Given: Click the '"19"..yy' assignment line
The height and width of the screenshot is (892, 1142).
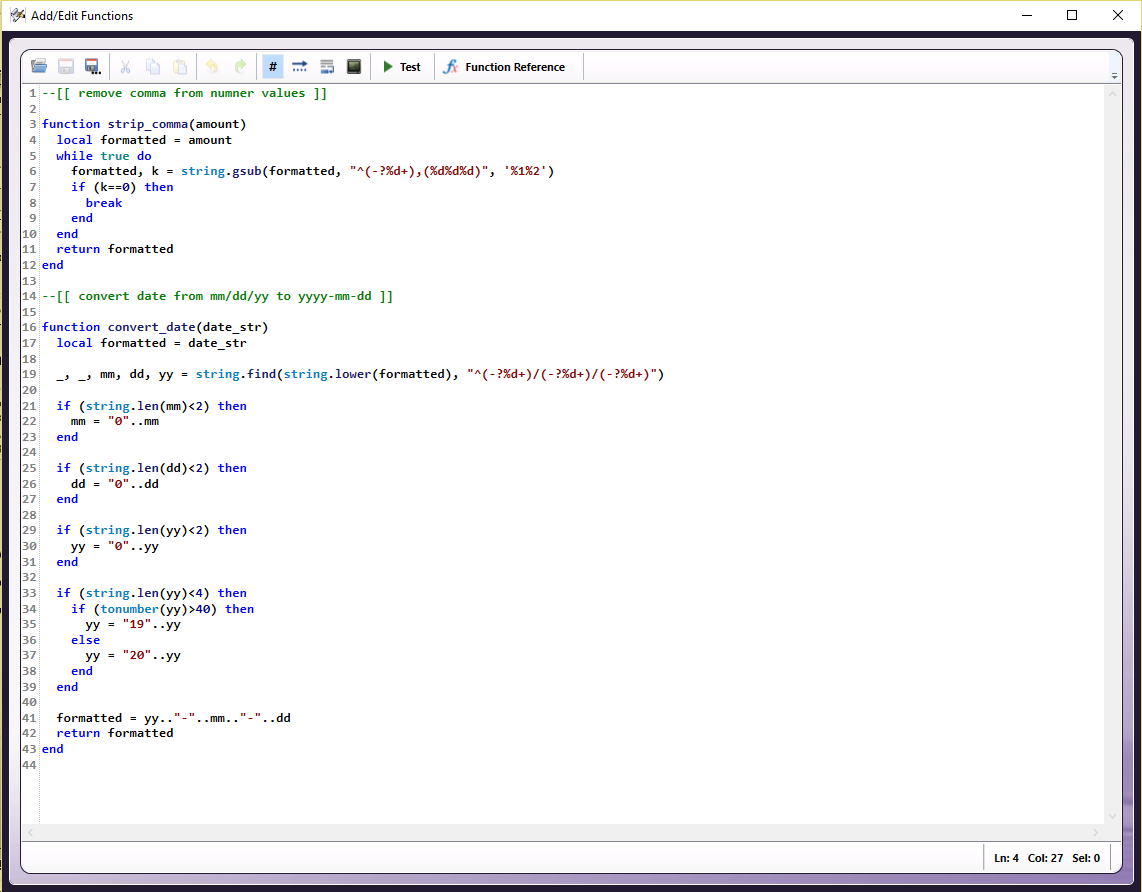Looking at the screenshot, I should [133, 625].
